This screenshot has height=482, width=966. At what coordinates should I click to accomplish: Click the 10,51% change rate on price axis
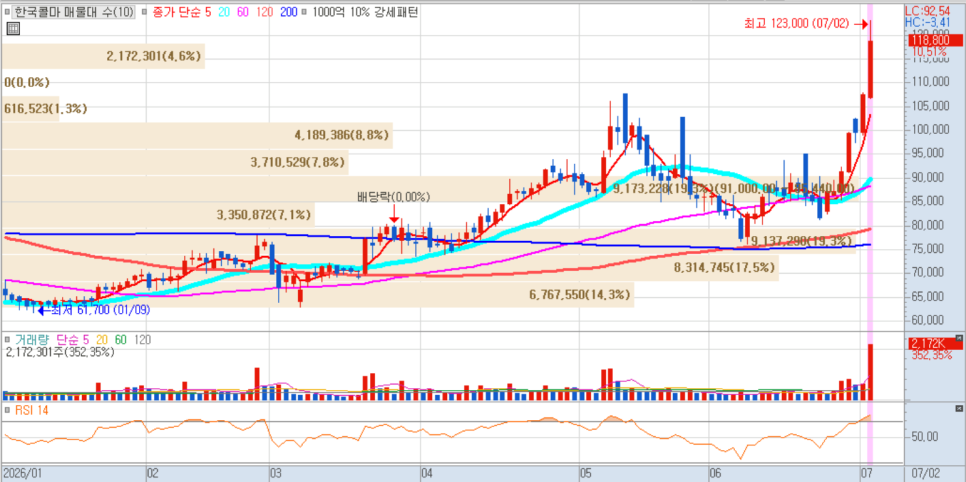(x=930, y=52)
